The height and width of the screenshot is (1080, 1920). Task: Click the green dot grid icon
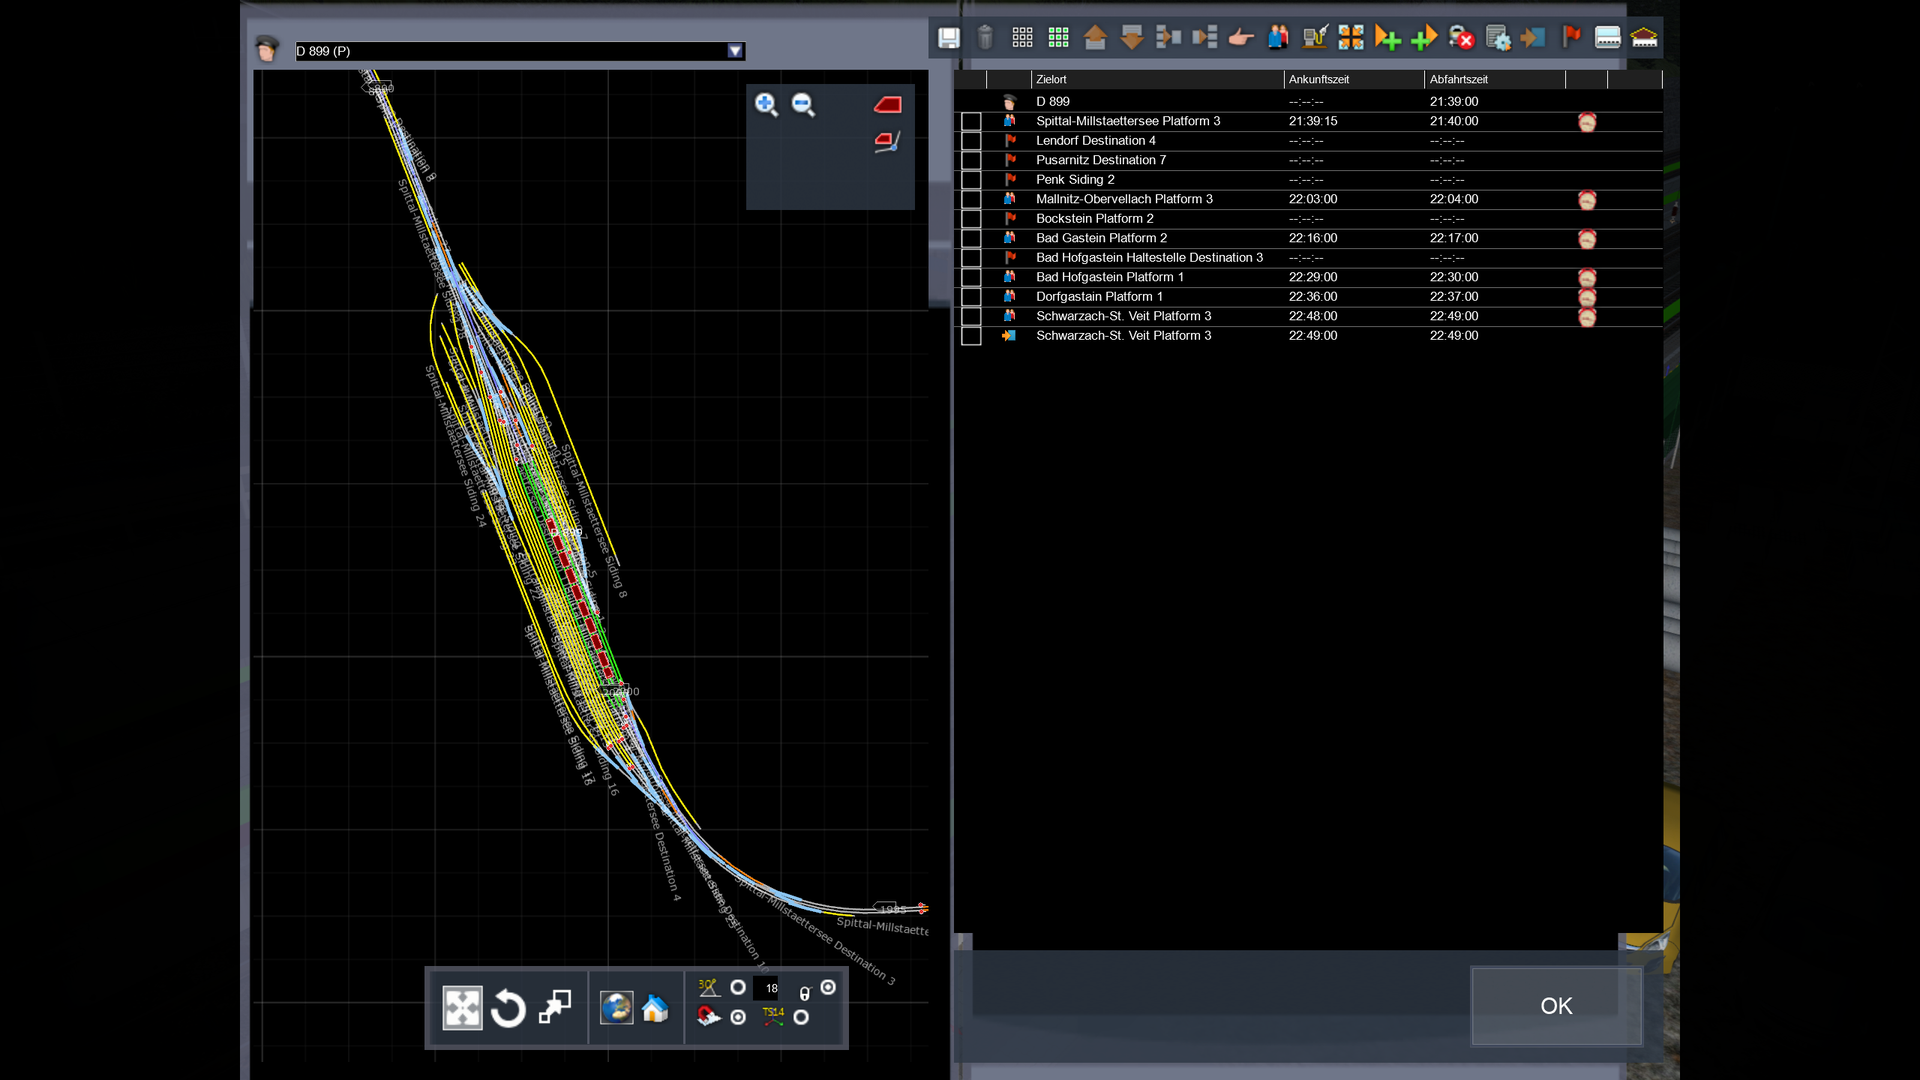pos(1058,38)
